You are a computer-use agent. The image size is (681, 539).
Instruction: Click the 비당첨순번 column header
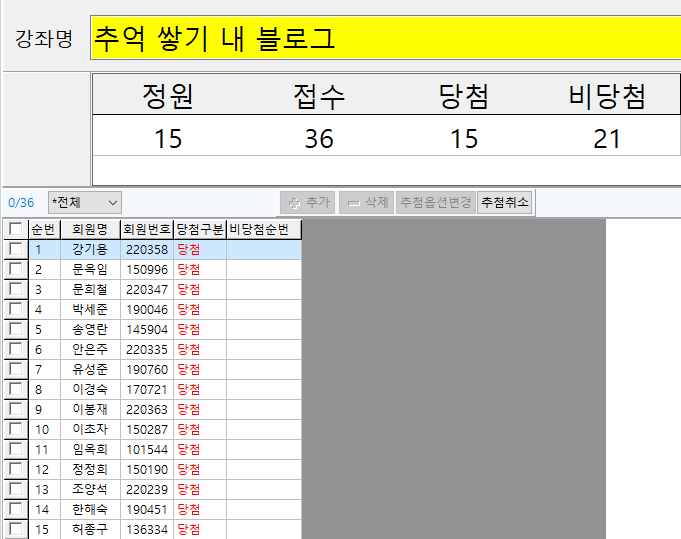tap(264, 229)
